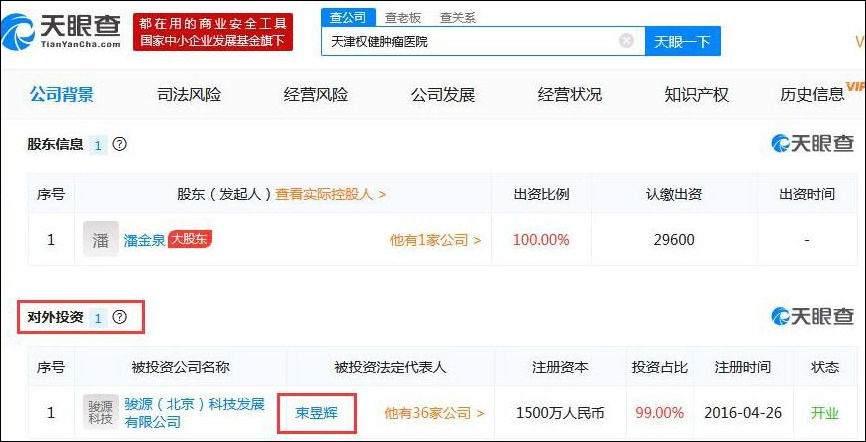Open the 经营状况 navigation tab

[570, 94]
